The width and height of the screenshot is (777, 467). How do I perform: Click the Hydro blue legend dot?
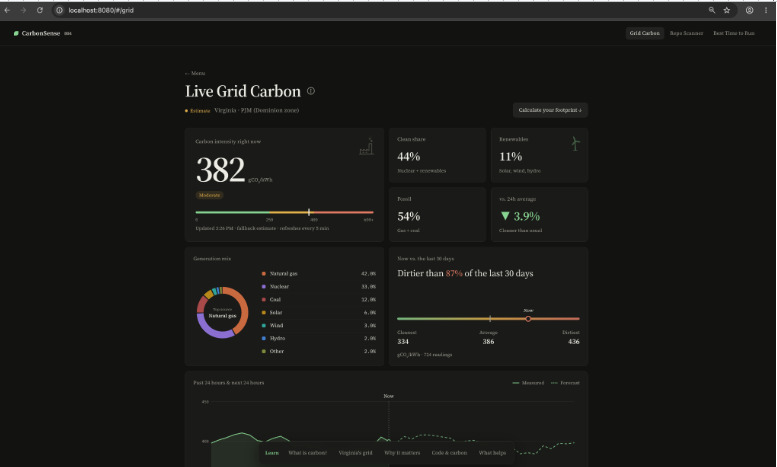(264, 338)
